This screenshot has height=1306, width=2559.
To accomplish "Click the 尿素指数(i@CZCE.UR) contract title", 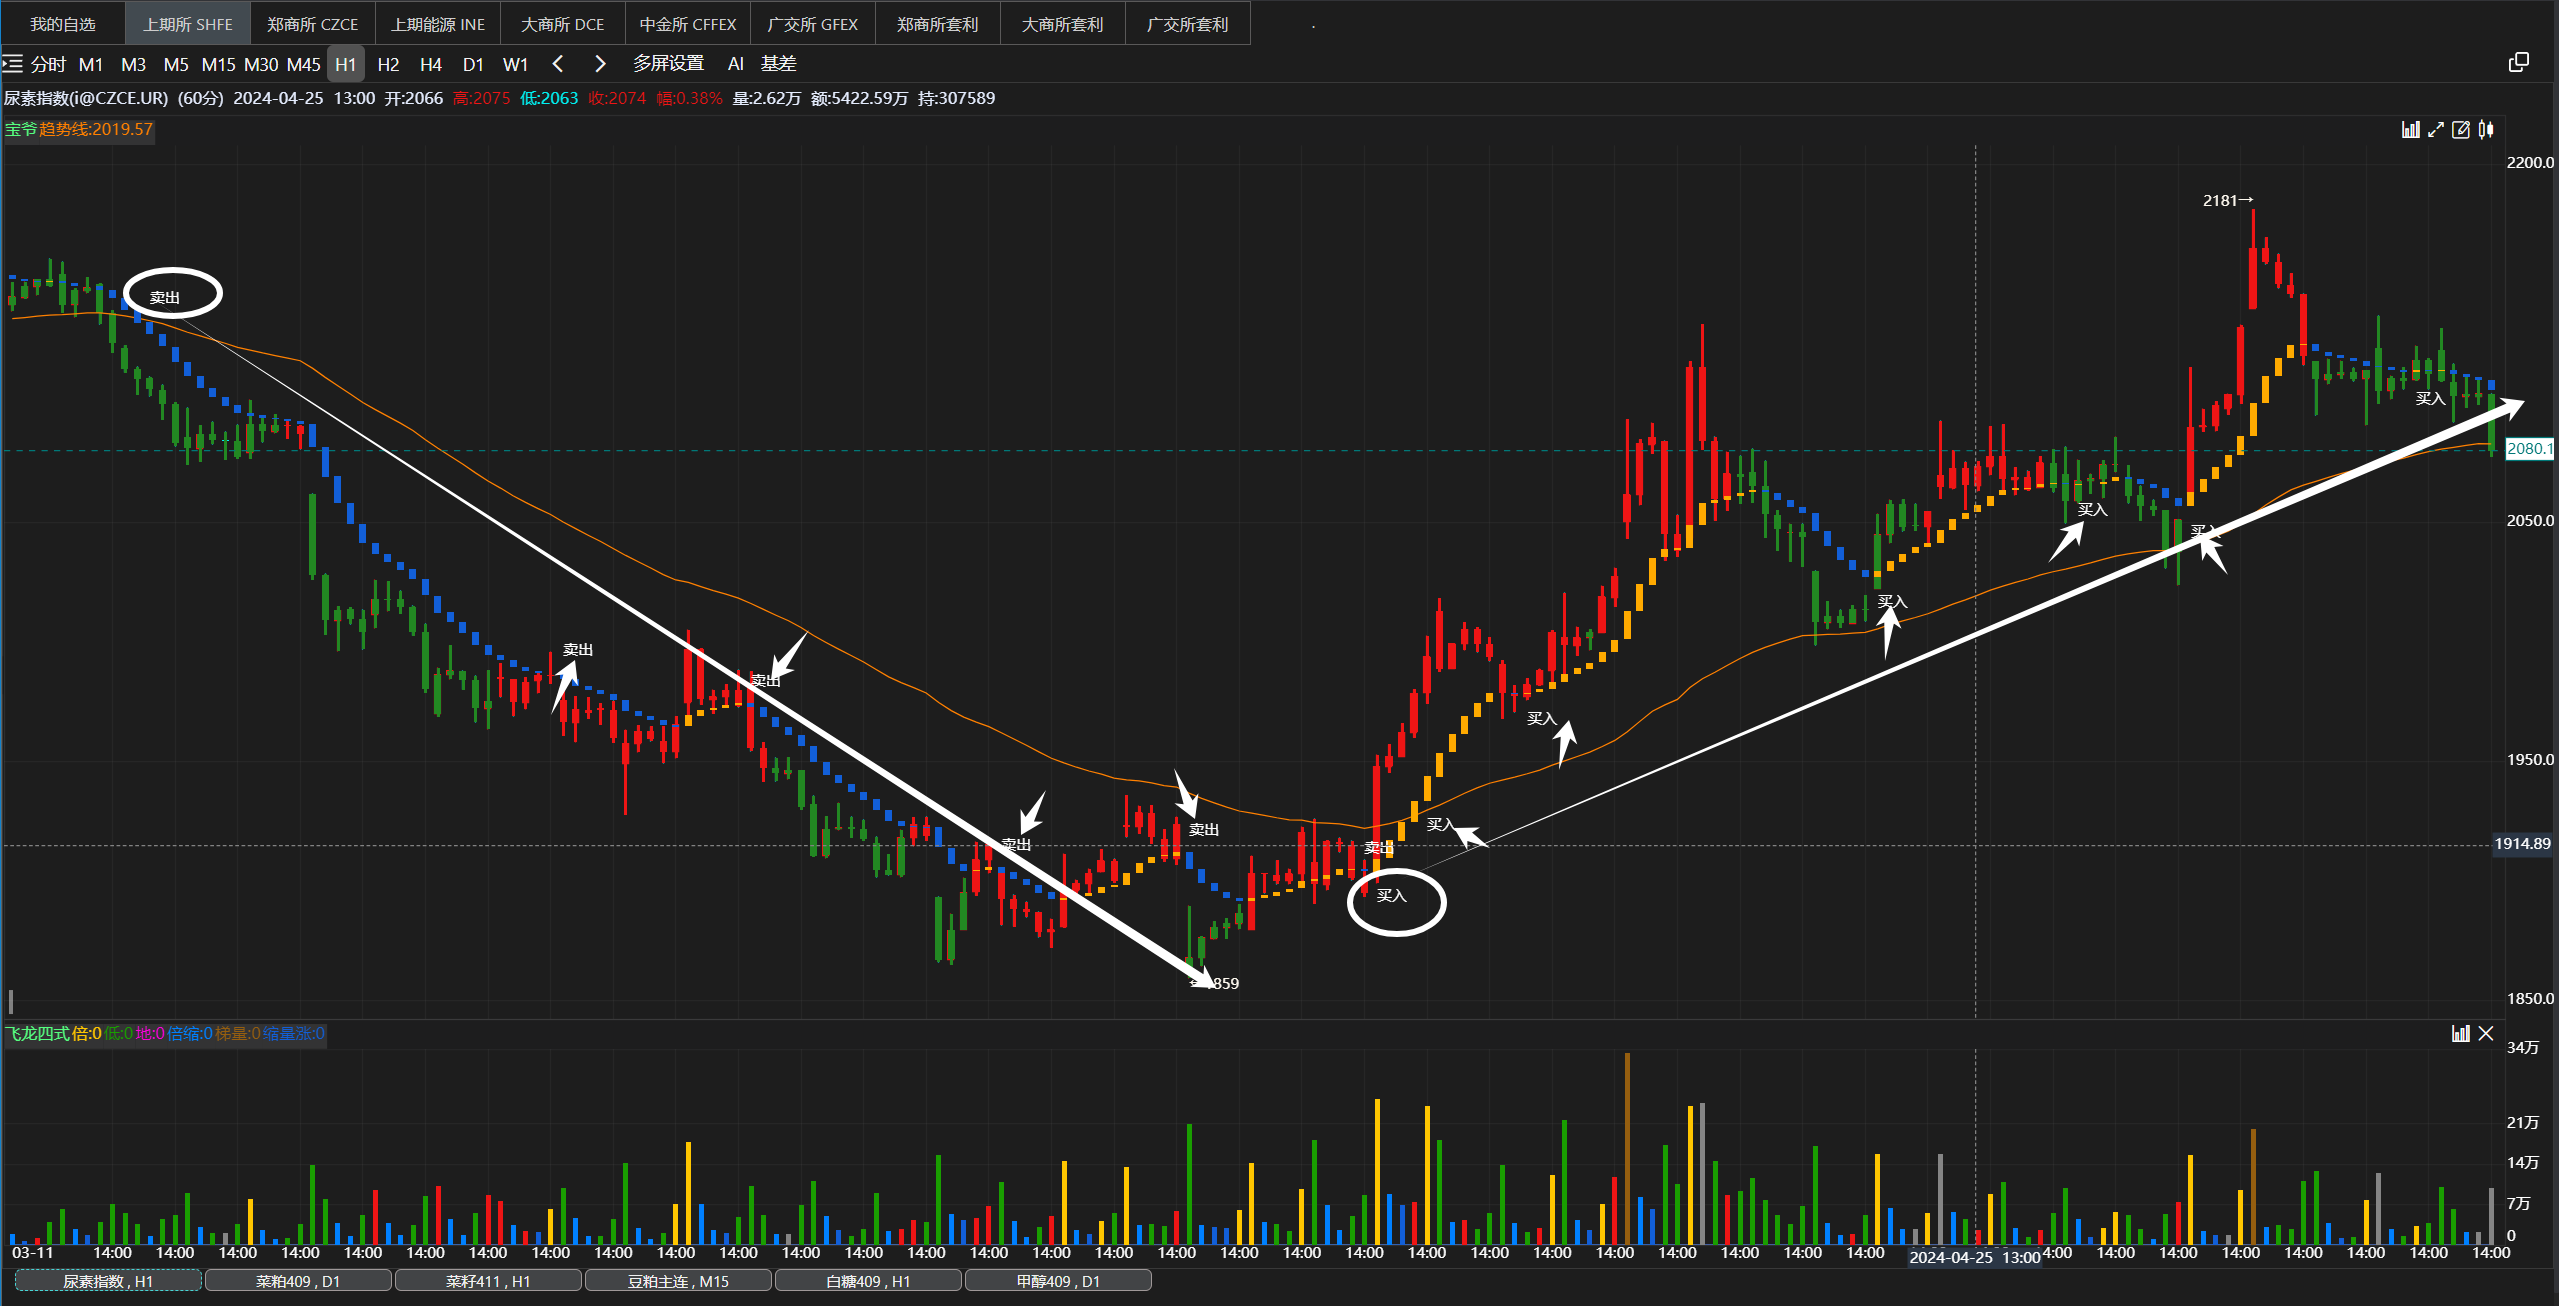I will 86,98.
